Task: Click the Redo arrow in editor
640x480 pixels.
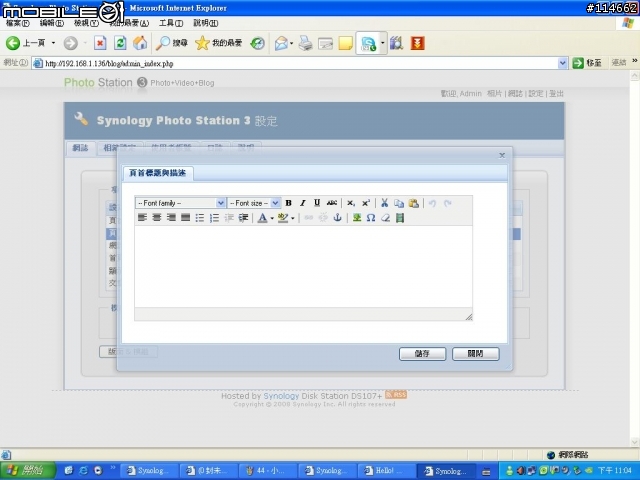Action: 447,203
